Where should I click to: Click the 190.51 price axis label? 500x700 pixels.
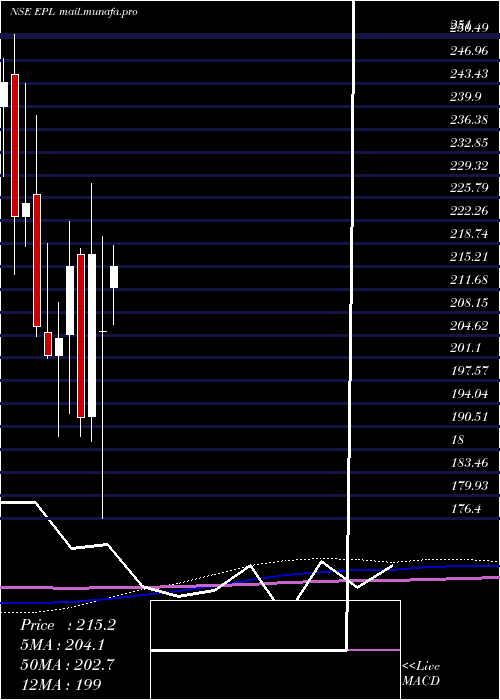click(x=469, y=417)
